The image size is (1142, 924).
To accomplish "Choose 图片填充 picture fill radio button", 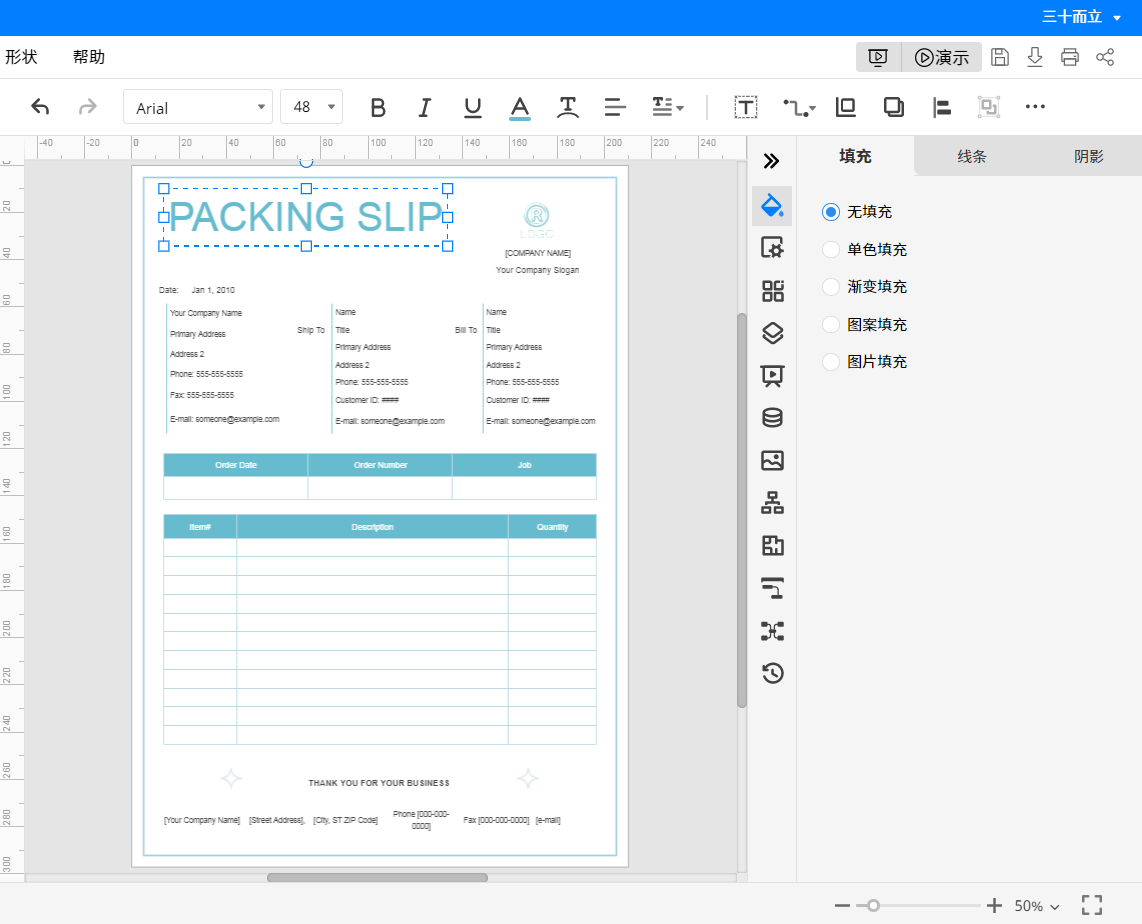I will (x=830, y=362).
